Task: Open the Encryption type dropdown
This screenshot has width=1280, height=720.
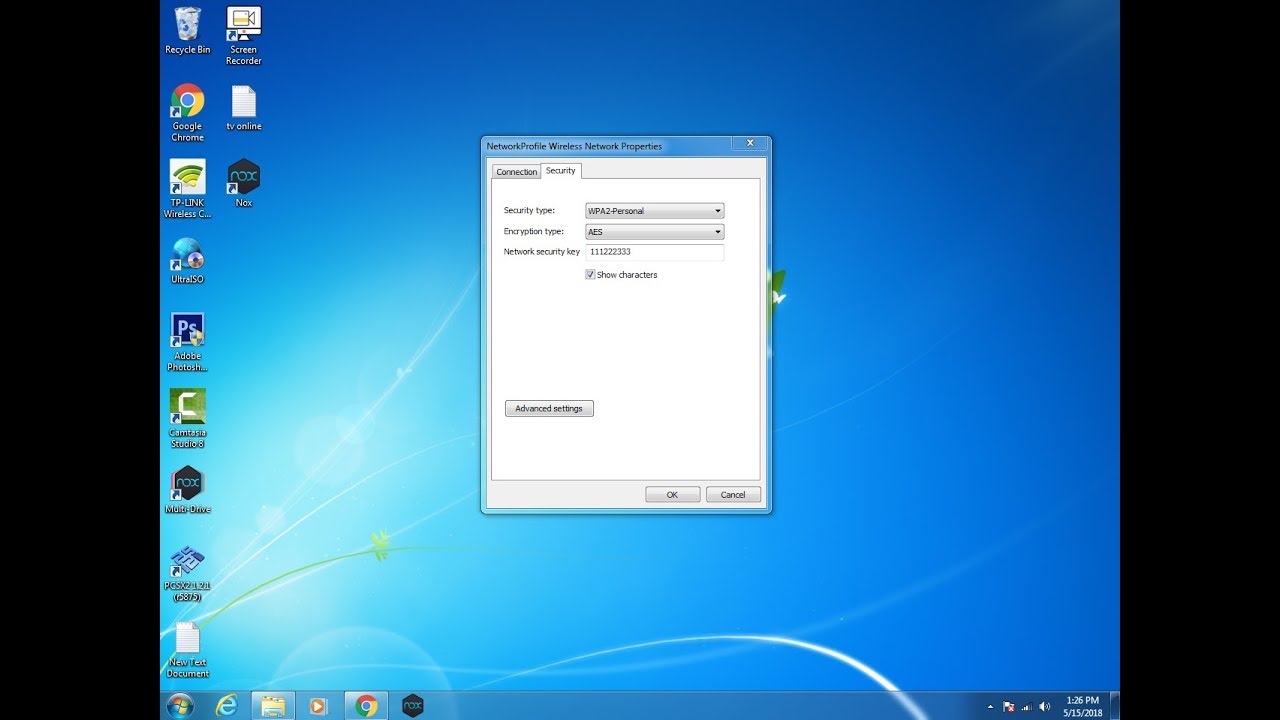Action: [x=654, y=232]
